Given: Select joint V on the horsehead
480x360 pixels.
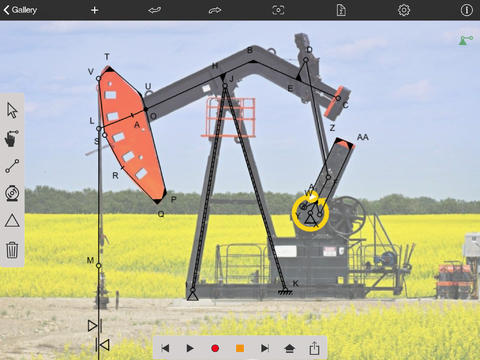Looking at the screenshot, I should click(x=98, y=78).
